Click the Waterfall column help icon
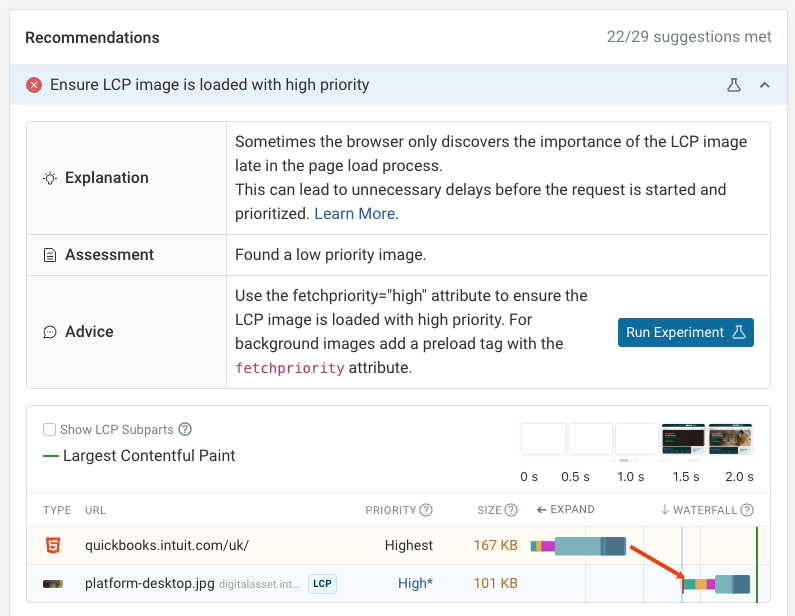 point(747,510)
